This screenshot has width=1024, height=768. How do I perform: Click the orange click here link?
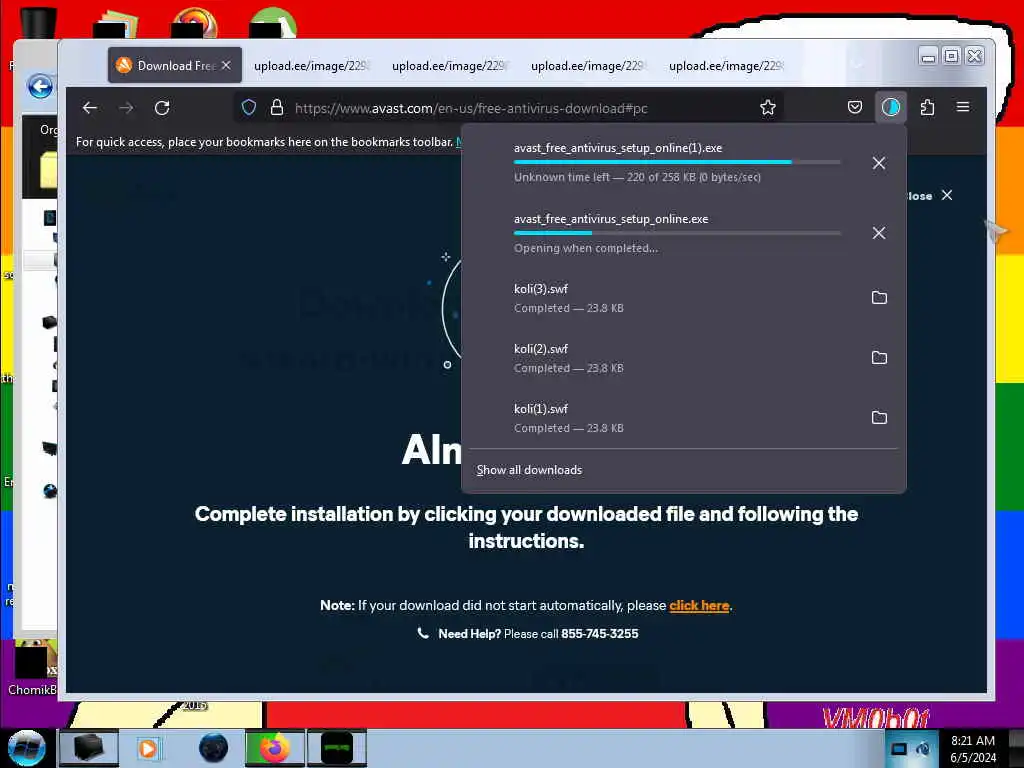699,605
